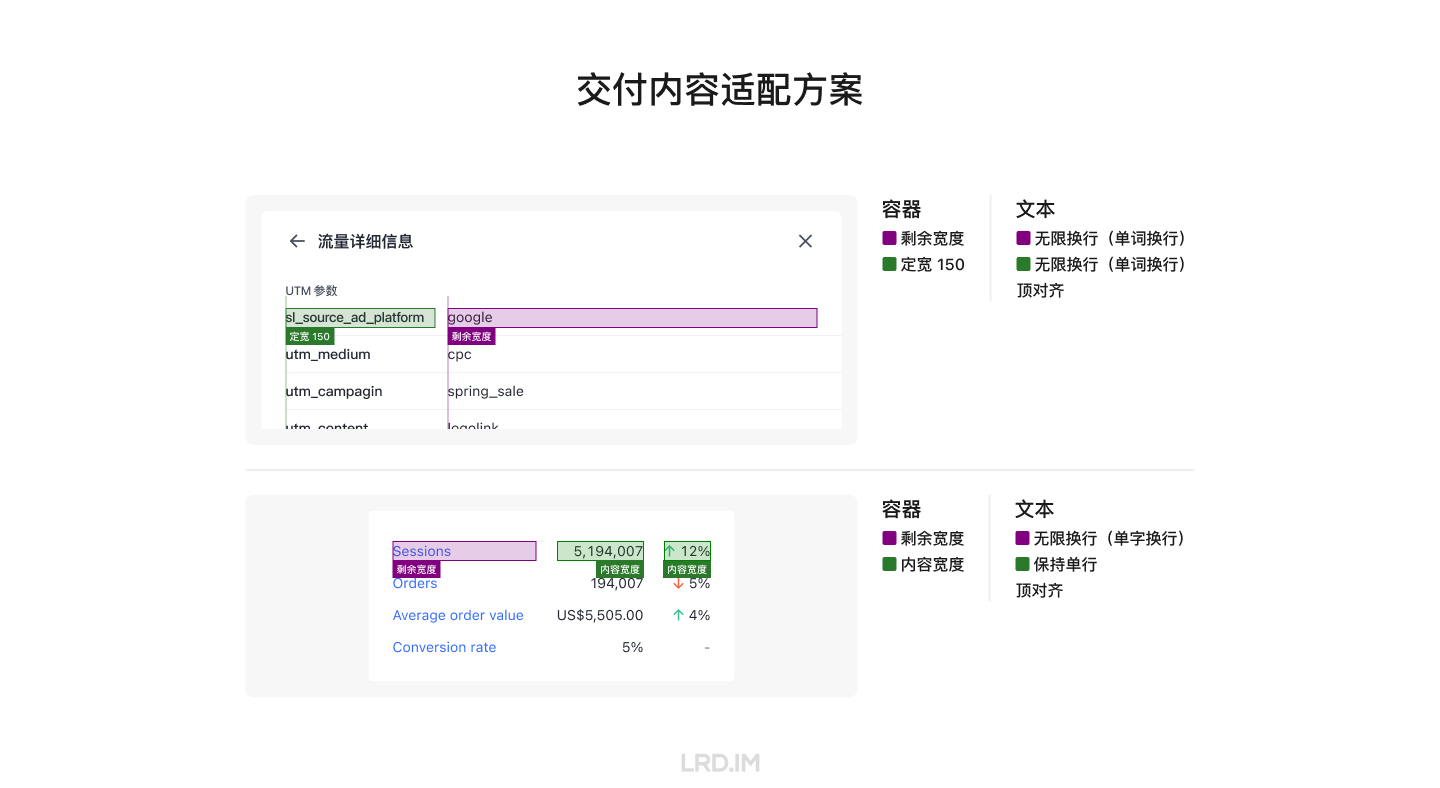The width and height of the screenshot is (1440, 788).
Task: Select the utm_medium row label
Action: click(x=328, y=354)
